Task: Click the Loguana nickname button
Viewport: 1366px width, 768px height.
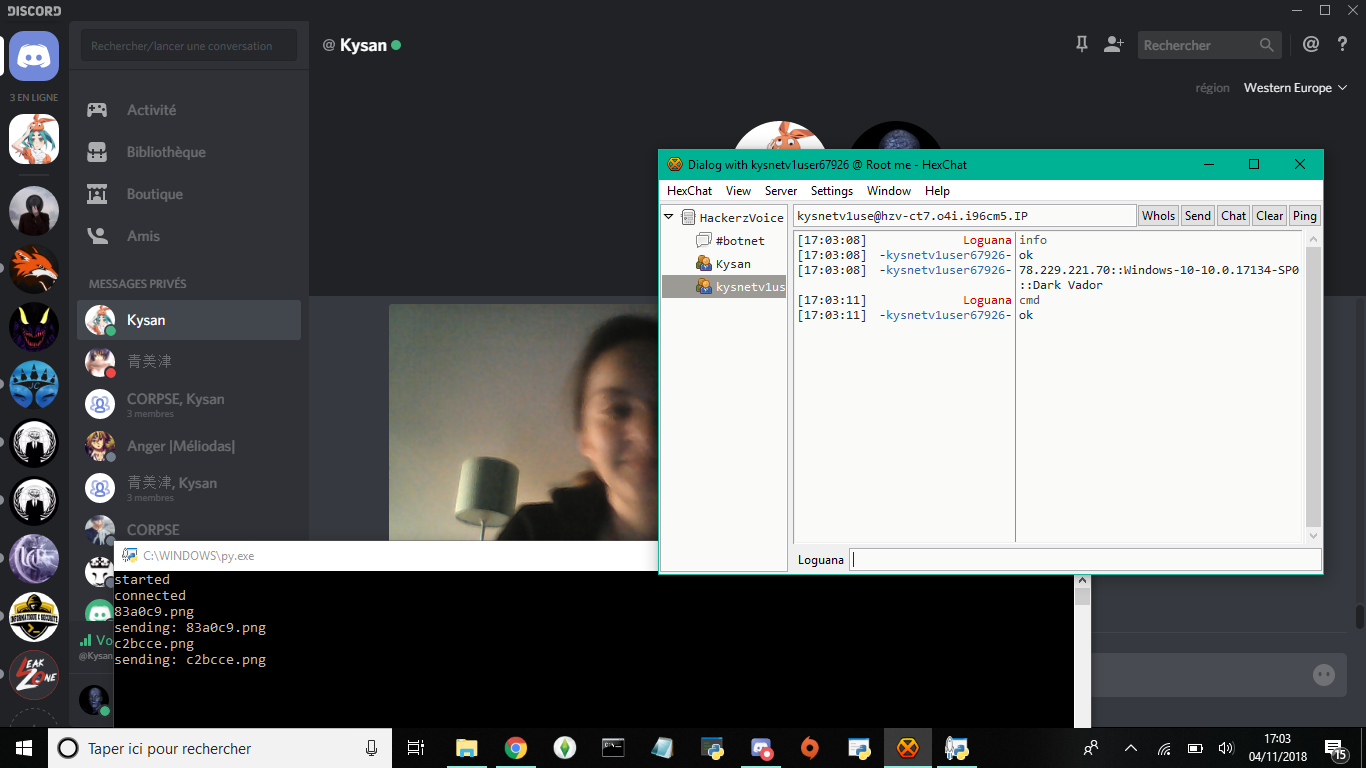Action: point(821,560)
